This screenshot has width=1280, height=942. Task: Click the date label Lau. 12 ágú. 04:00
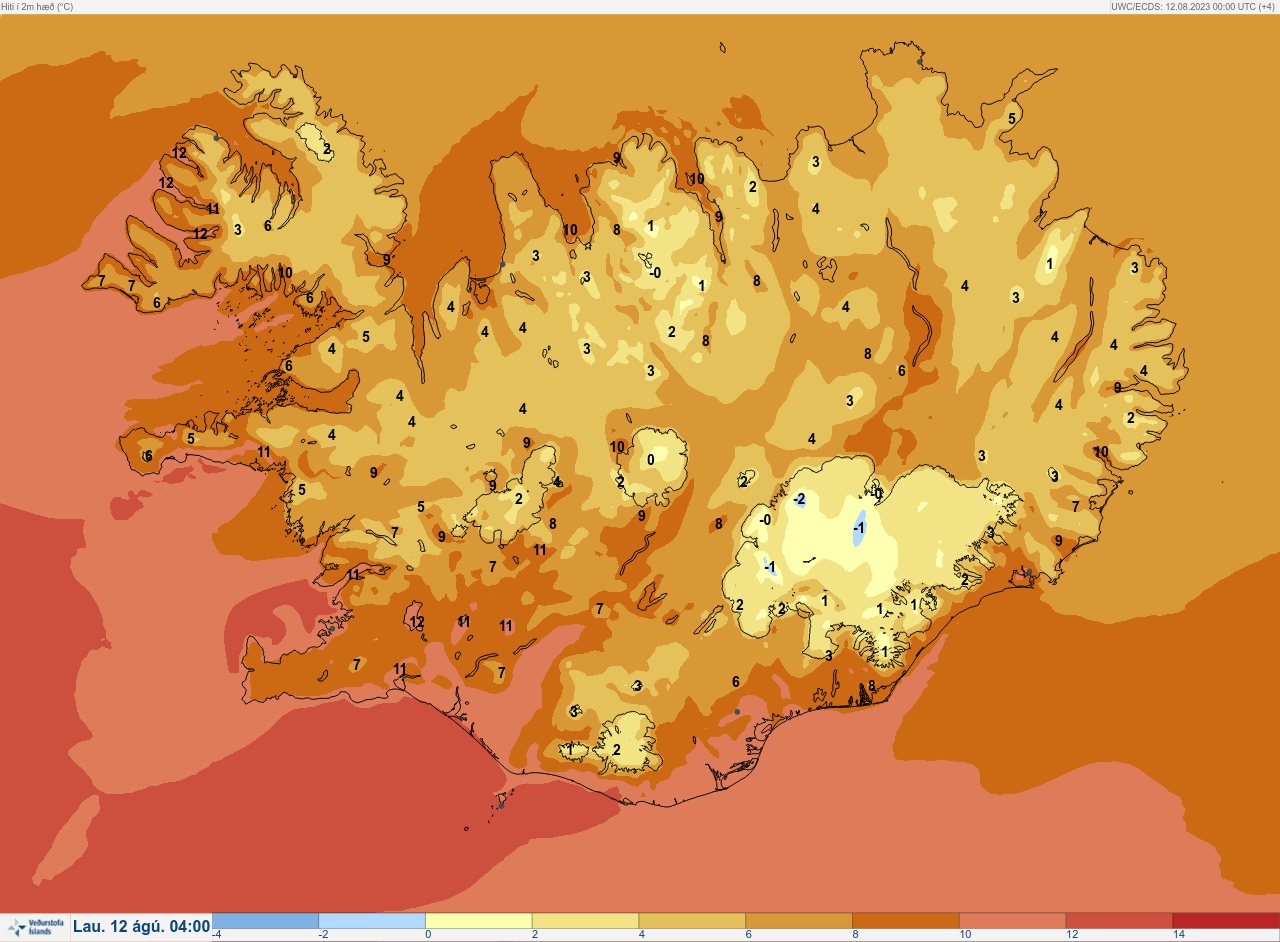click(x=141, y=927)
